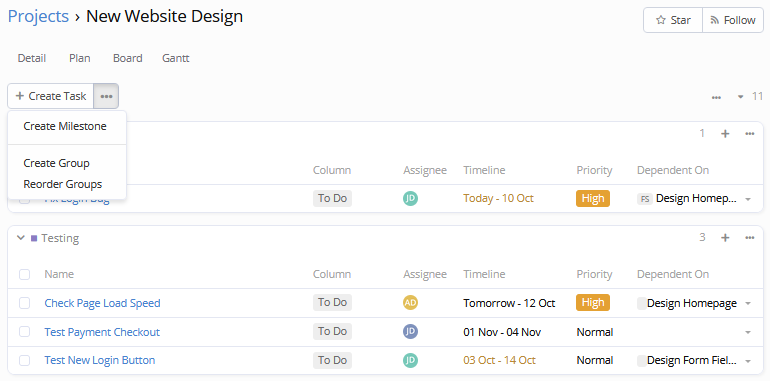The width and height of the screenshot is (770, 381).
Task: Click Normal priority for Test New Login Button
Action: pyautogui.click(x=595, y=360)
